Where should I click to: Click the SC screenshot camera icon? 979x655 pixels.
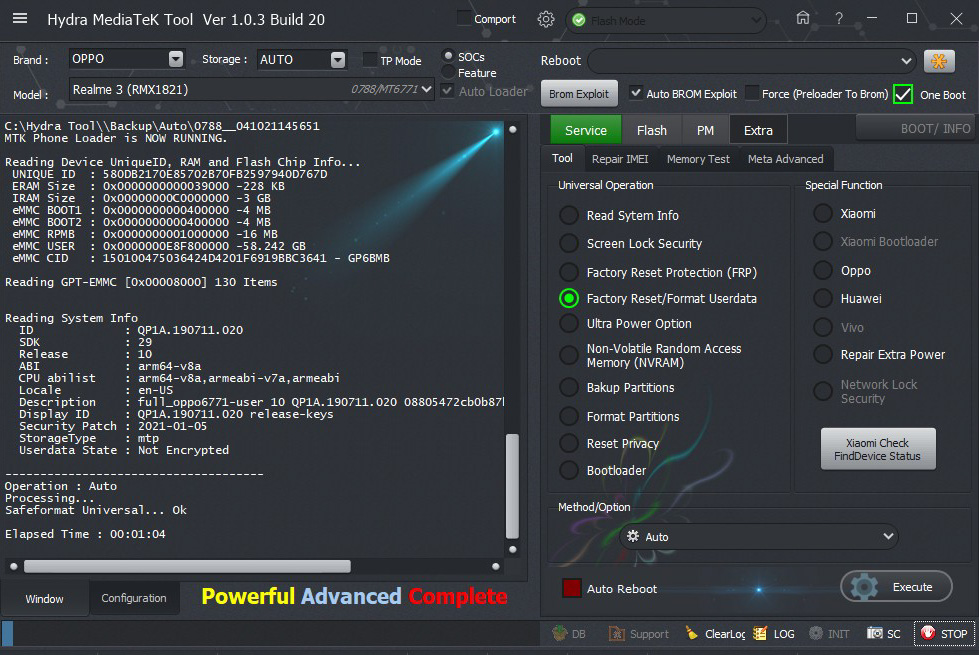pos(875,633)
